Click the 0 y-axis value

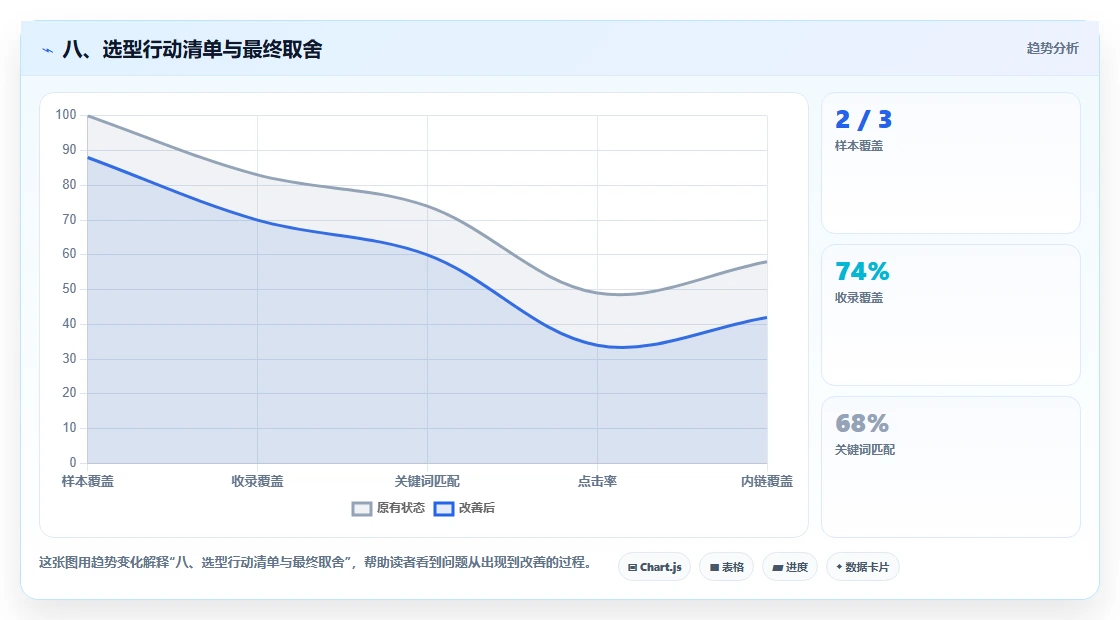tap(73, 463)
